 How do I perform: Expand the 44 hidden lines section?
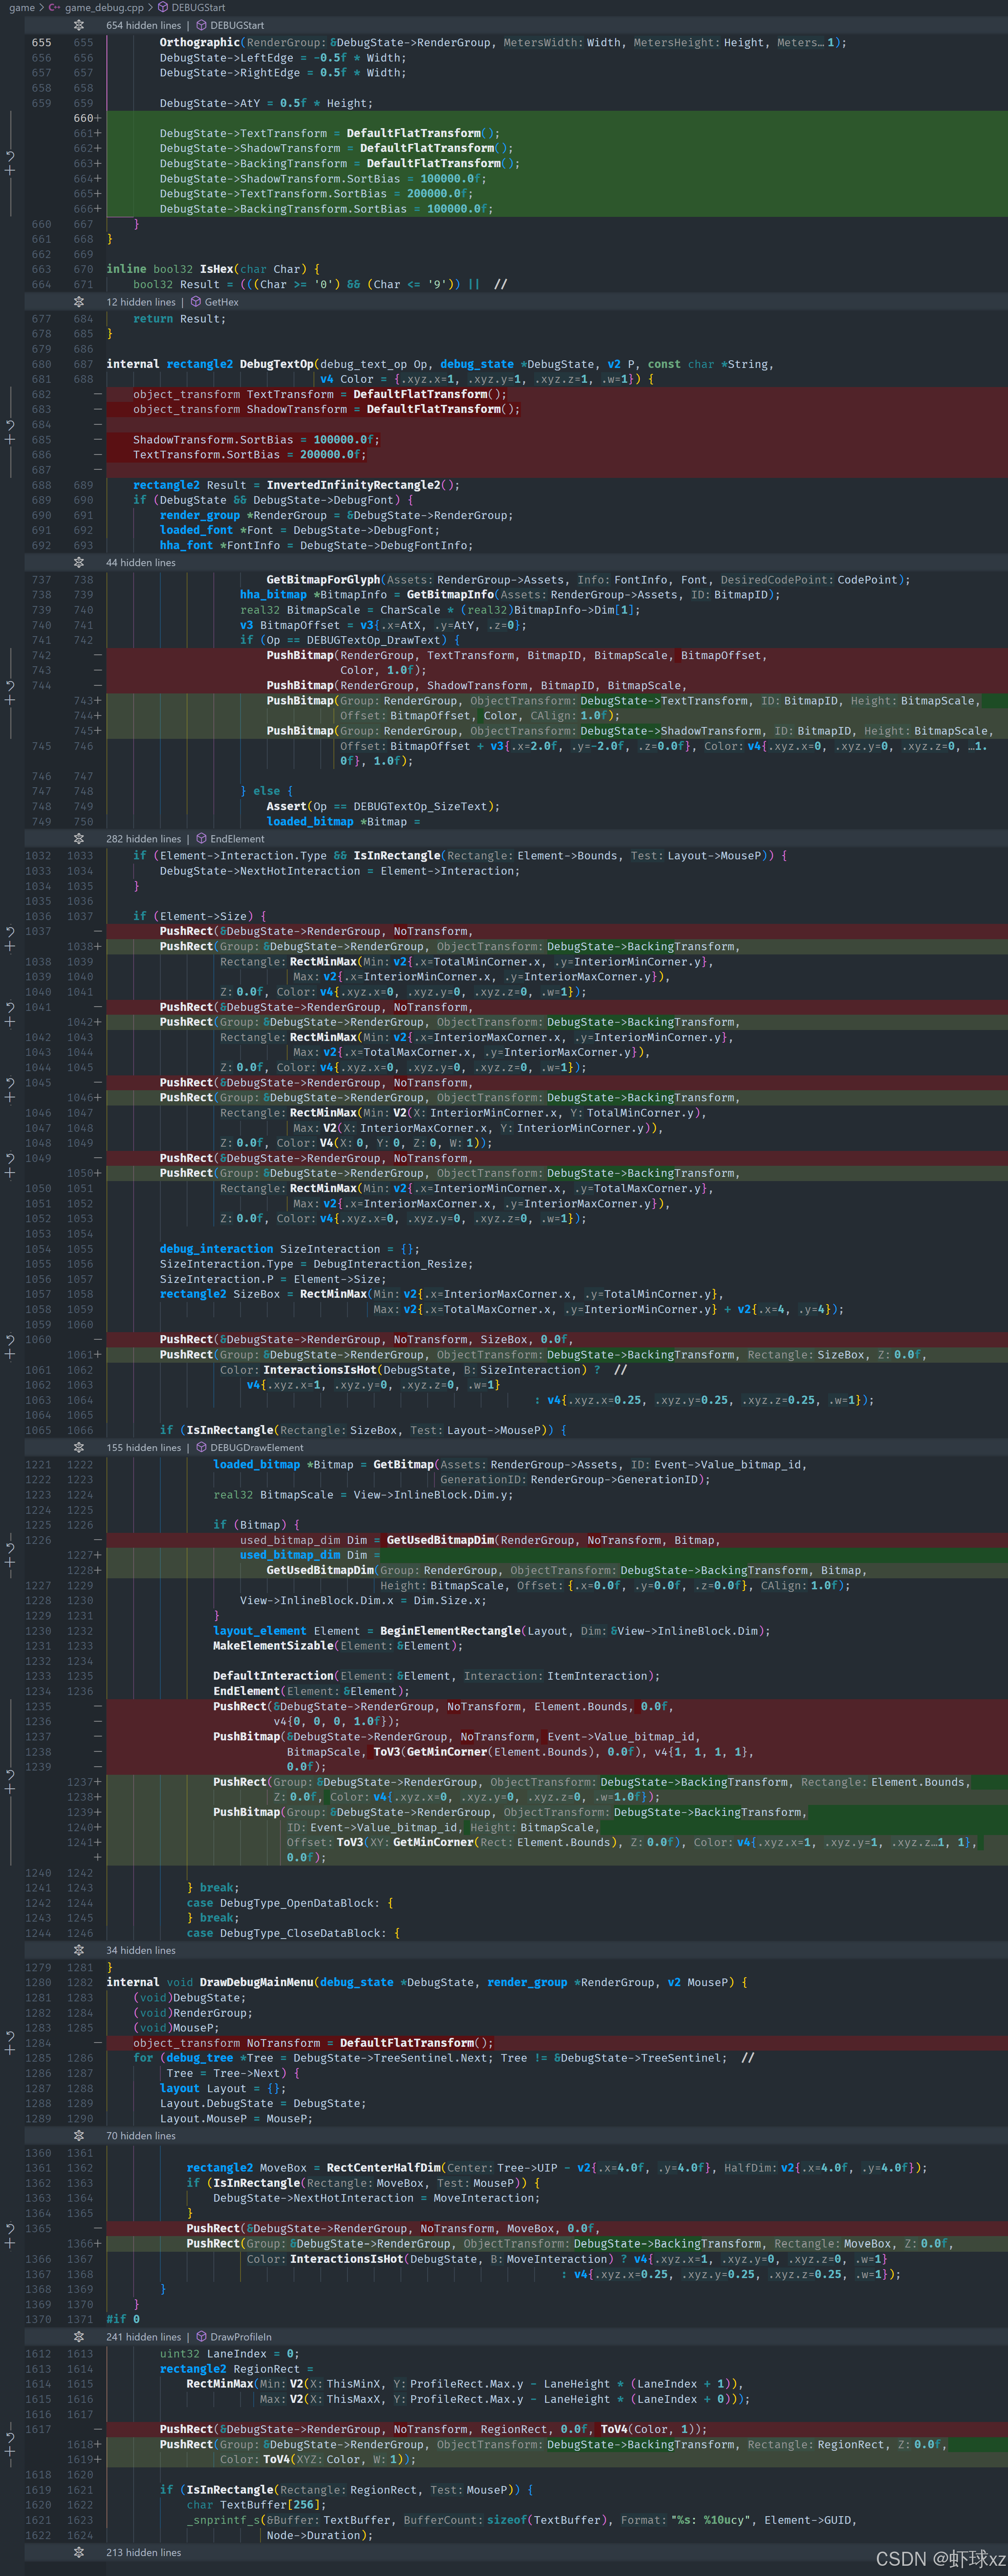click(x=79, y=562)
